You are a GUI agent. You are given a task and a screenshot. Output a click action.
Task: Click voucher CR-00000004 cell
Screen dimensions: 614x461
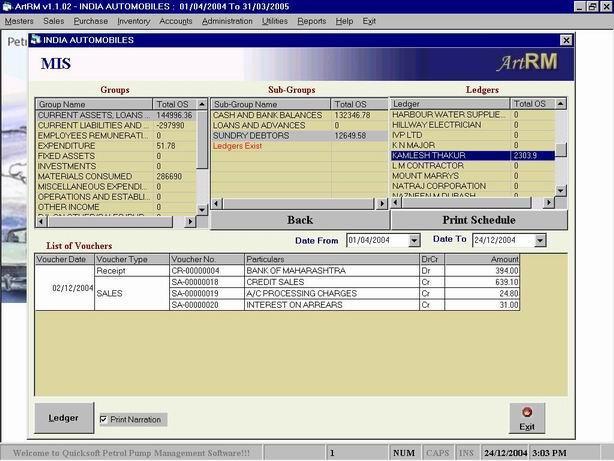(207, 271)
